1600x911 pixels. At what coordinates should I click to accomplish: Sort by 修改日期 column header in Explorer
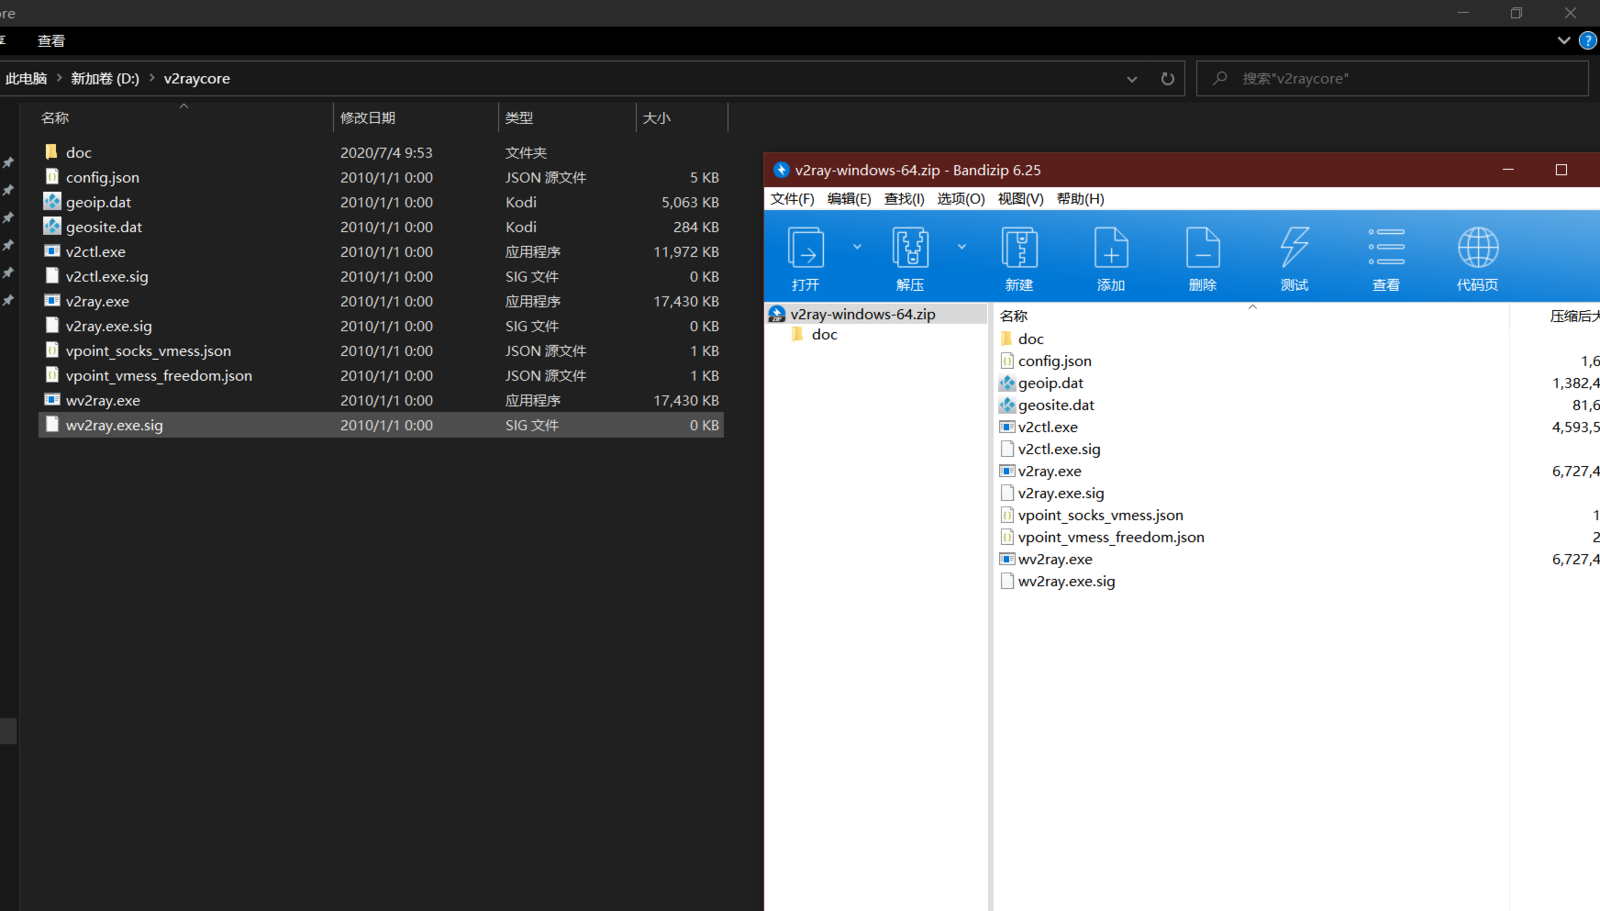coord(368,118)
